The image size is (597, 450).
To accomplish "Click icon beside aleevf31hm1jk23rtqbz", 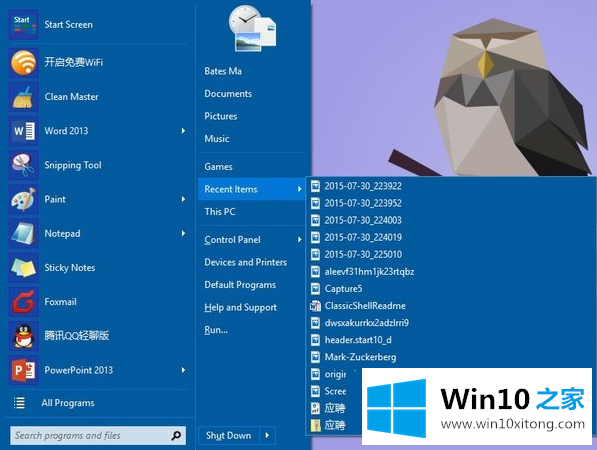I will pyautogui.click(x=315, y=271).
